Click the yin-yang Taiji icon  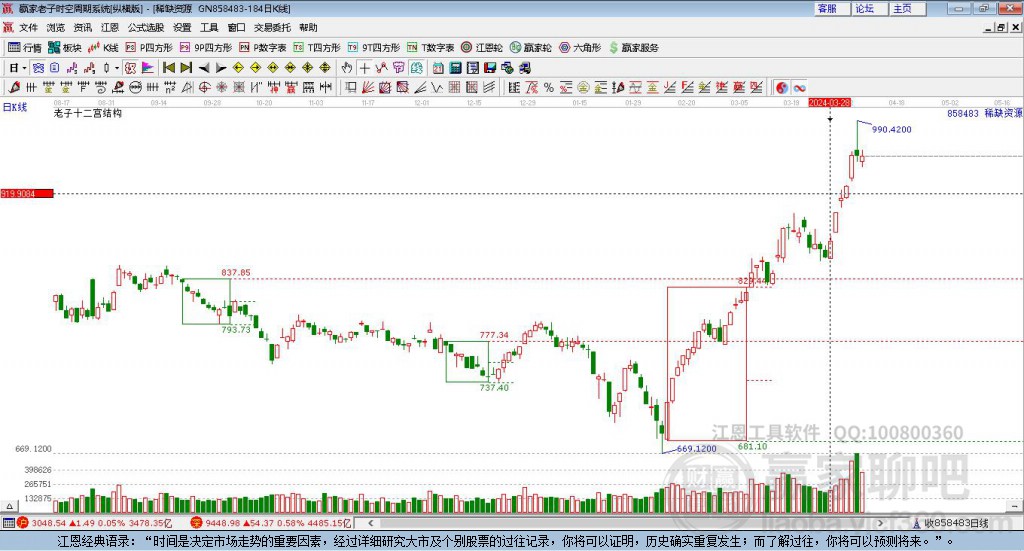click(782, 87)
